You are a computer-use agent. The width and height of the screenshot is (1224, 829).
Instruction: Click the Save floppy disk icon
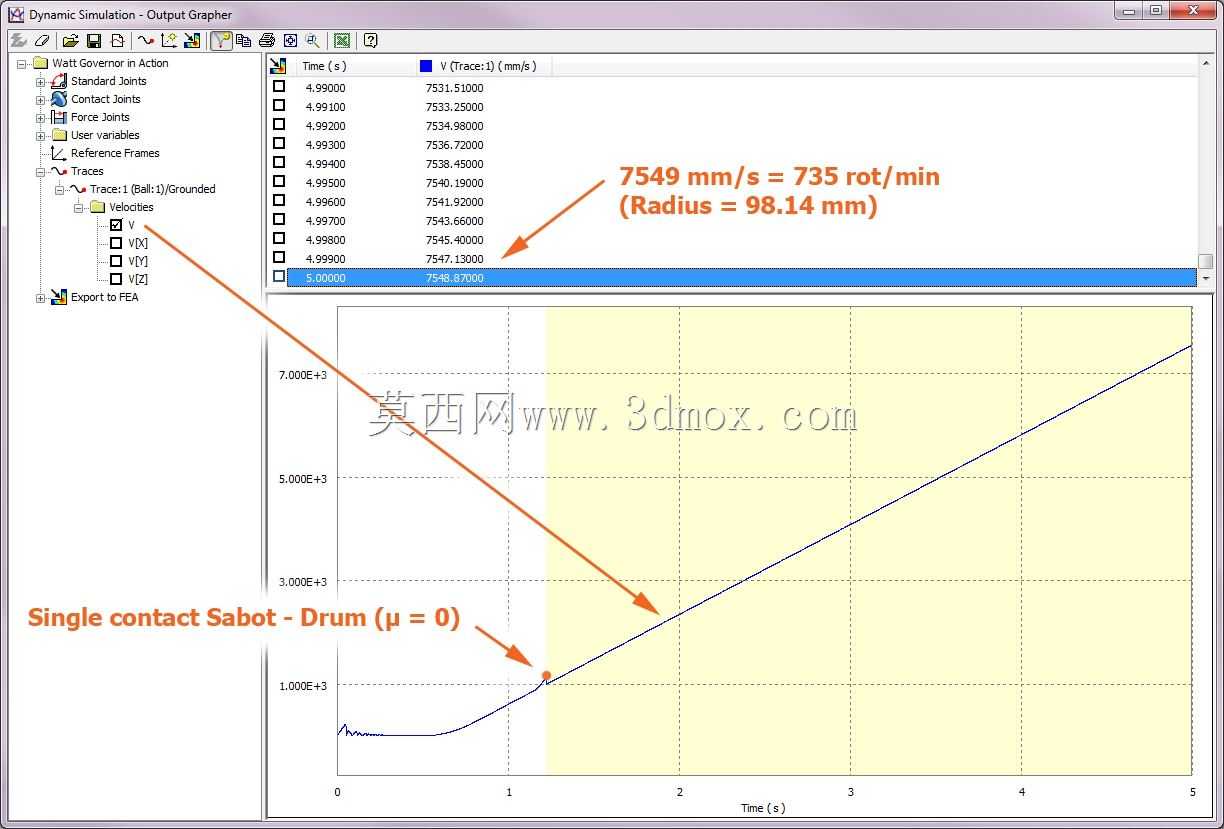point(94,41)
